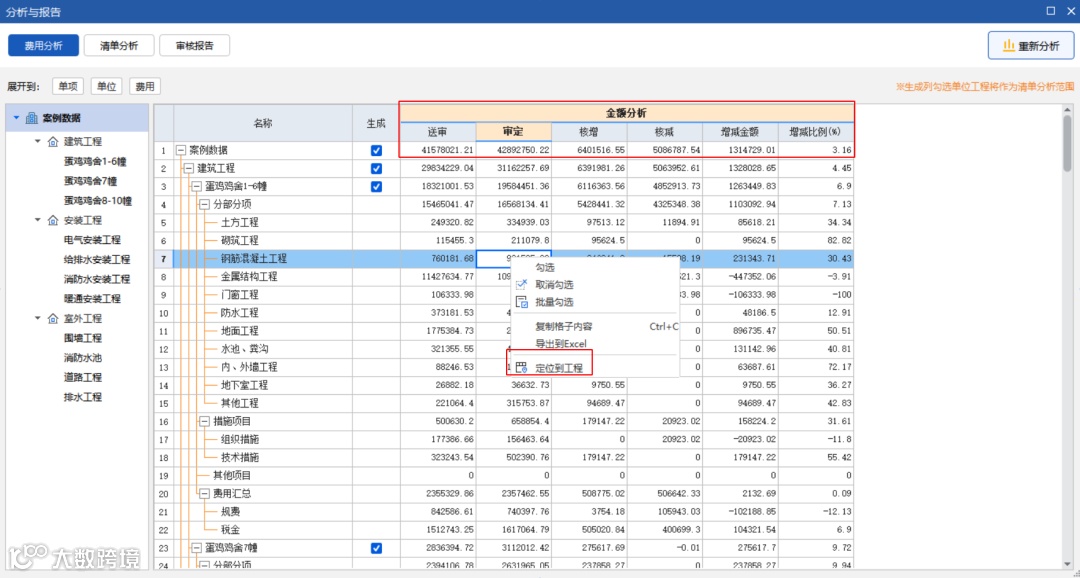The image size is (1080, 578).
Task: Click house icon next to 室外工程
Action: click(53, 318)
